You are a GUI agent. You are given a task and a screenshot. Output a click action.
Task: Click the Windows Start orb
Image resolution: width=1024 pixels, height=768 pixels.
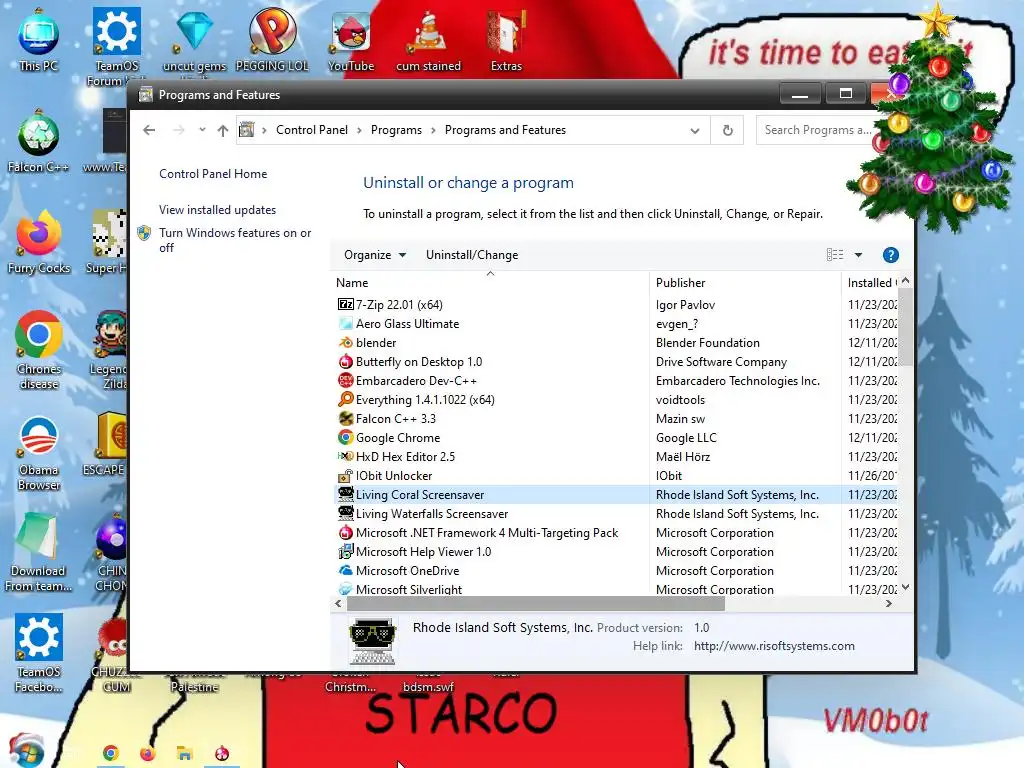coord(26,751)
